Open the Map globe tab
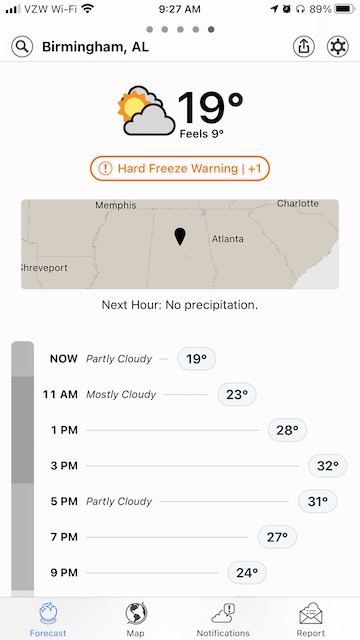 (136, 619)
